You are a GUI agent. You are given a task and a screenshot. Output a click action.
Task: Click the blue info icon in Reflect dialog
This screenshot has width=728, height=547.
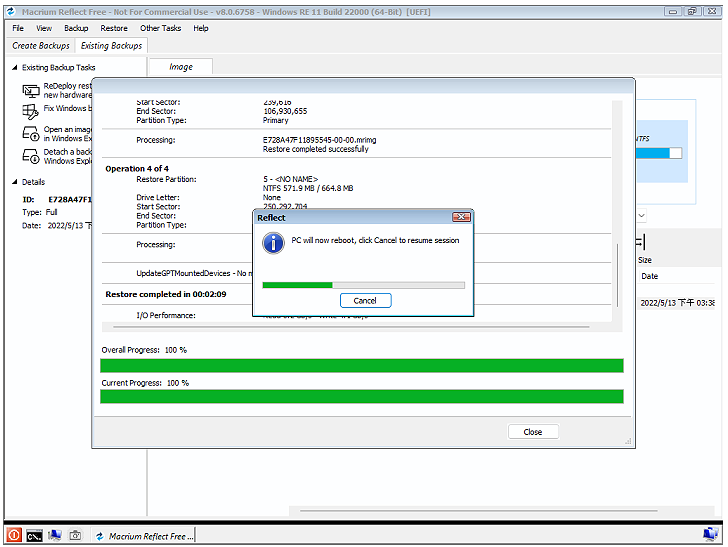273,243
